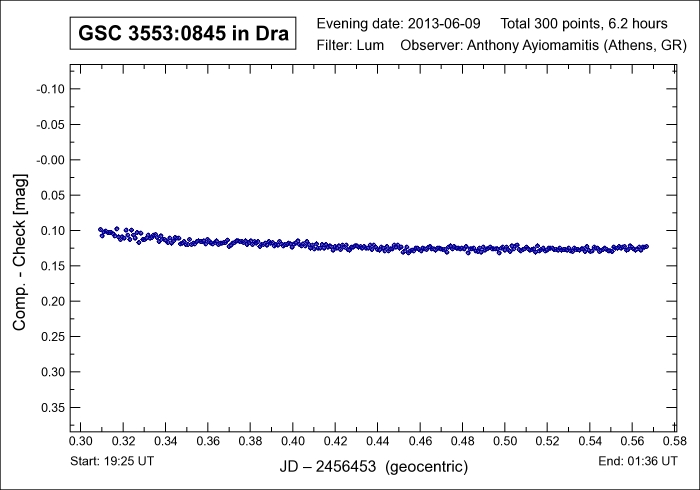Select the 0.44 x-axis tick label
Image resolution: width=700 pixels, height=490 pixels.
[378, 440]
